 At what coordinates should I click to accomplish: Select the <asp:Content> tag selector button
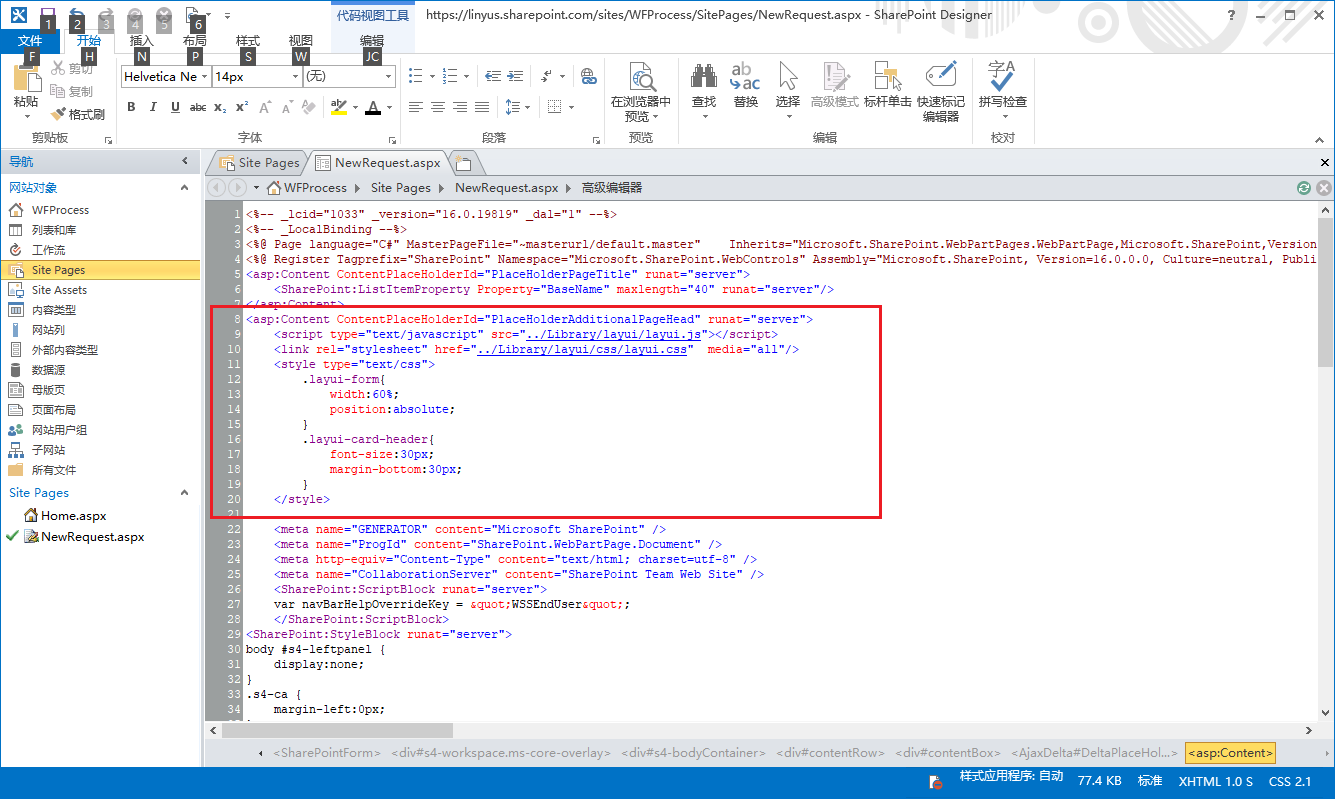[x=1230, y=752]
